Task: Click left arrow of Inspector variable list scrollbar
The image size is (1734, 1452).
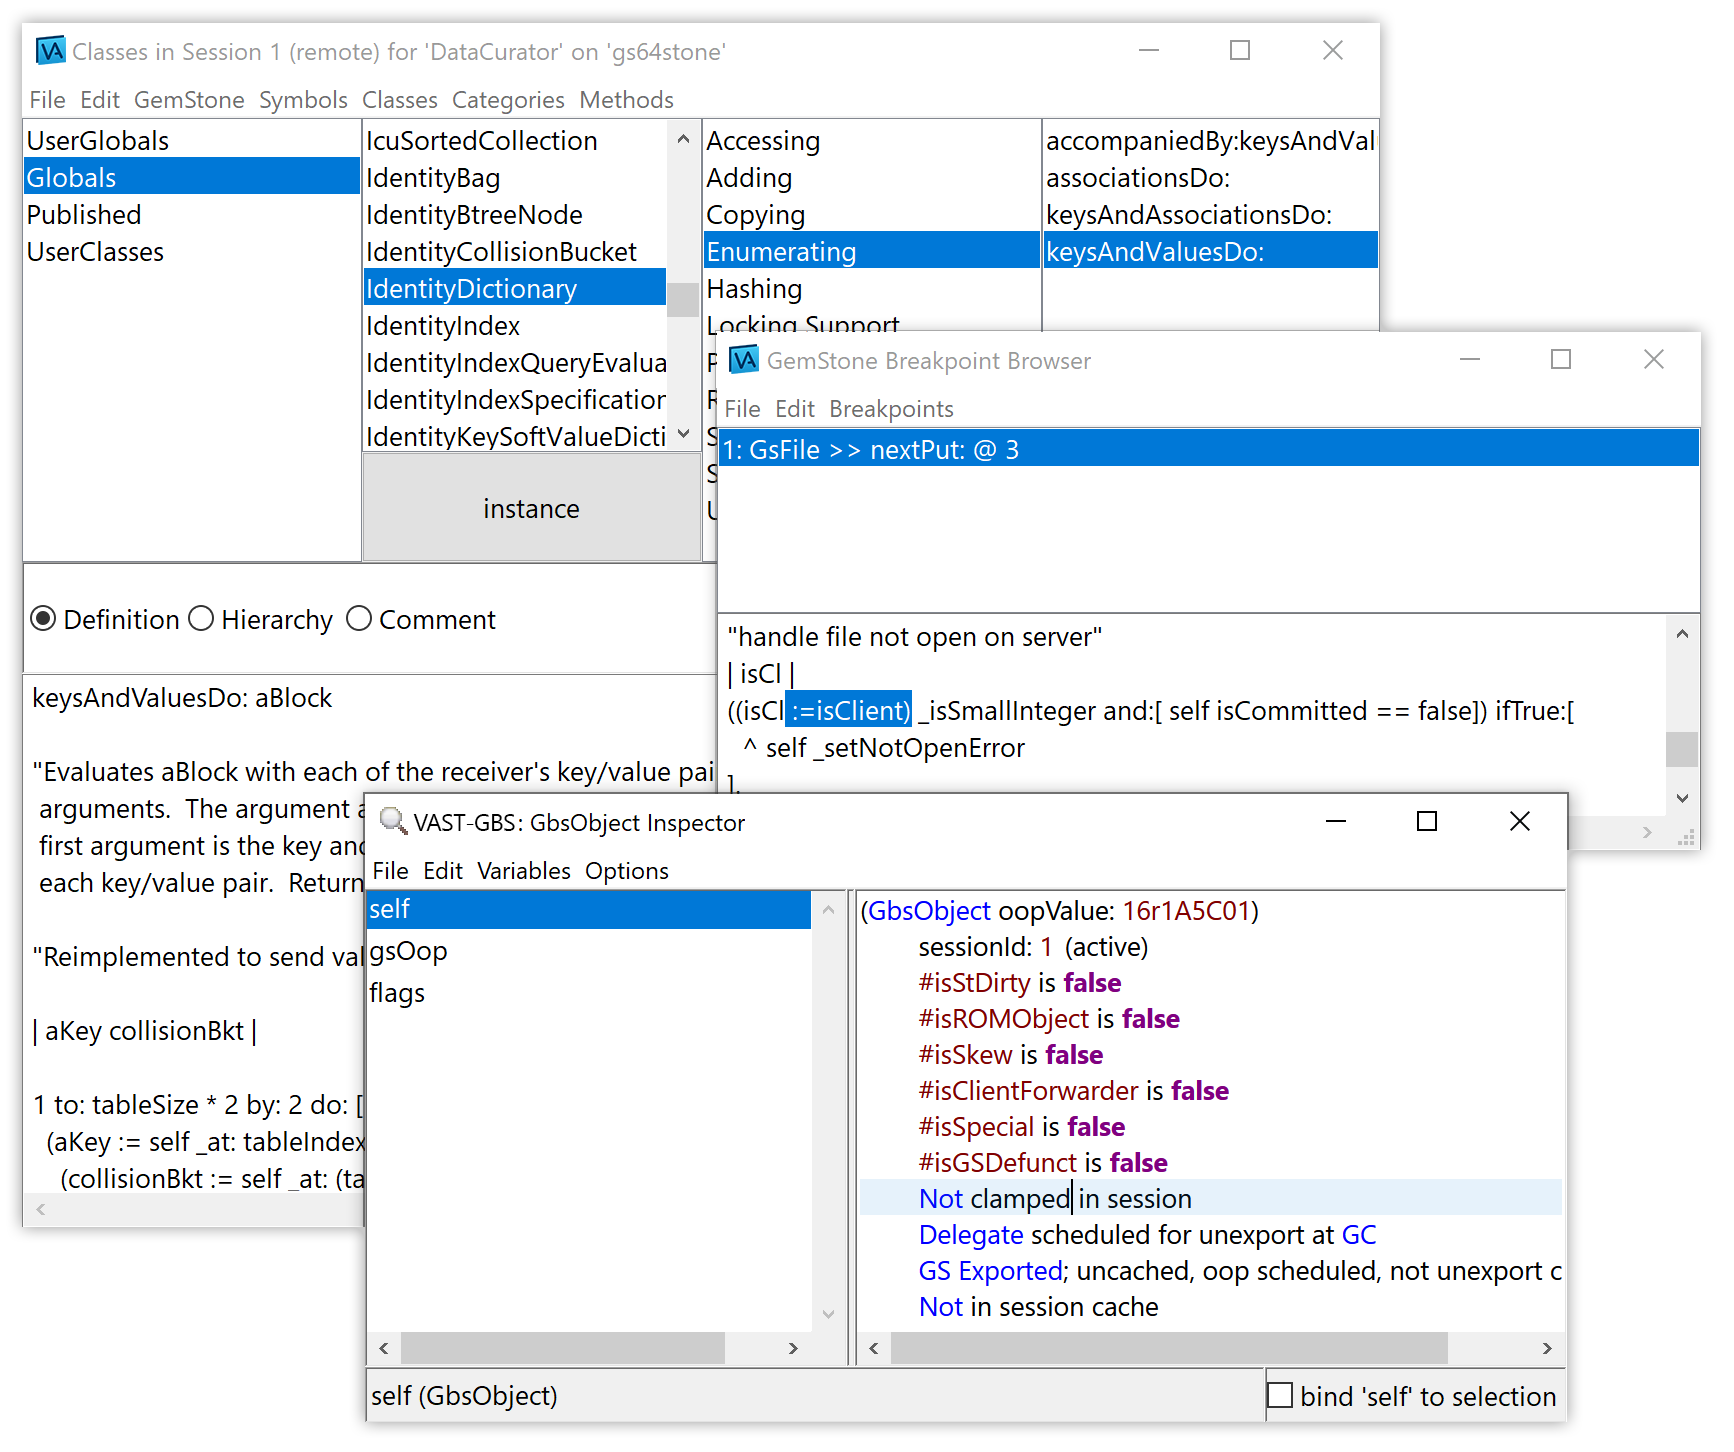Action: tap(384, 1348)
